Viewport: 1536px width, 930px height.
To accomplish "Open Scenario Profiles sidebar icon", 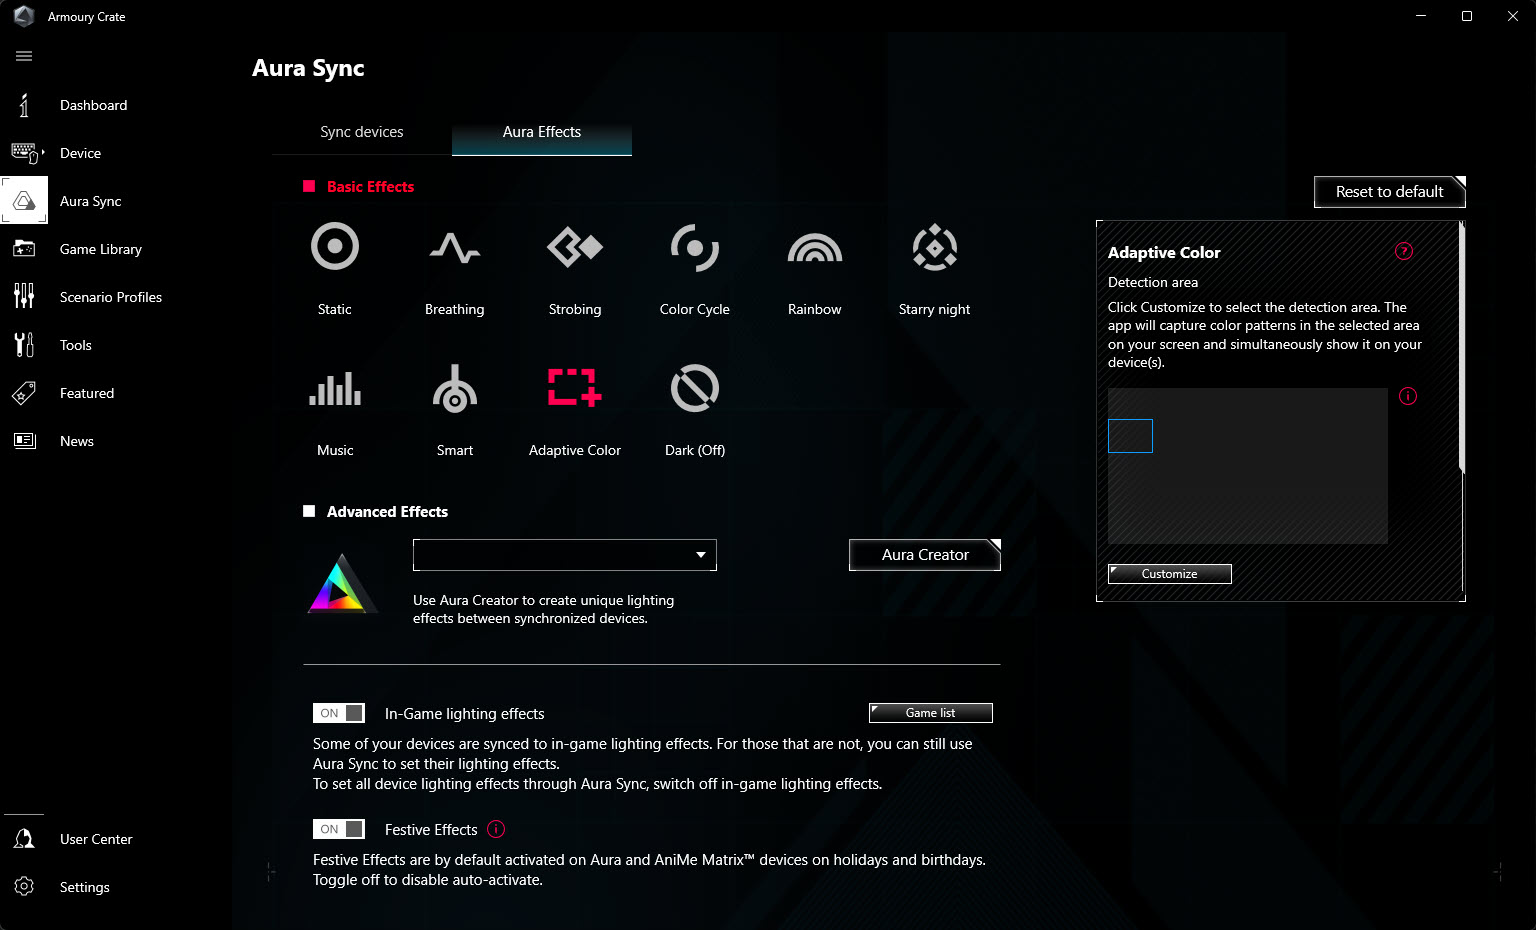I will pyautogui.click(x=24, y=296).
